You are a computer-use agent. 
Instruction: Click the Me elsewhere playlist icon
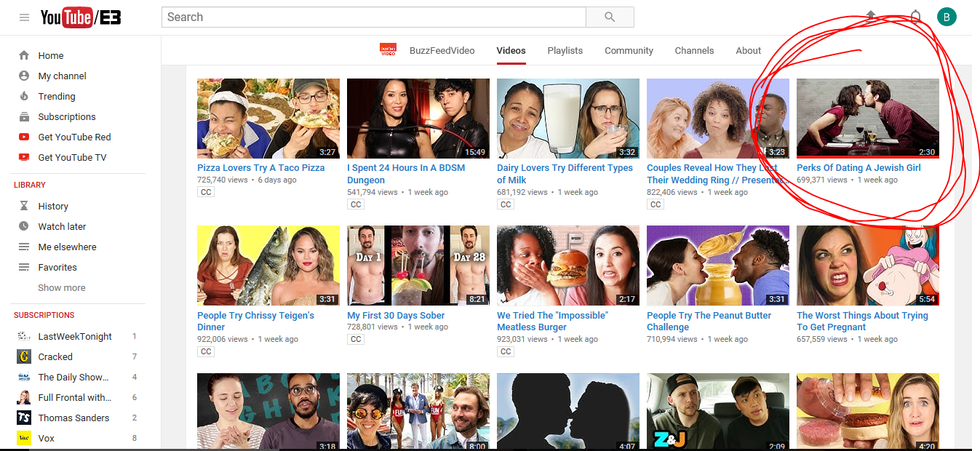tap(24, 247)
